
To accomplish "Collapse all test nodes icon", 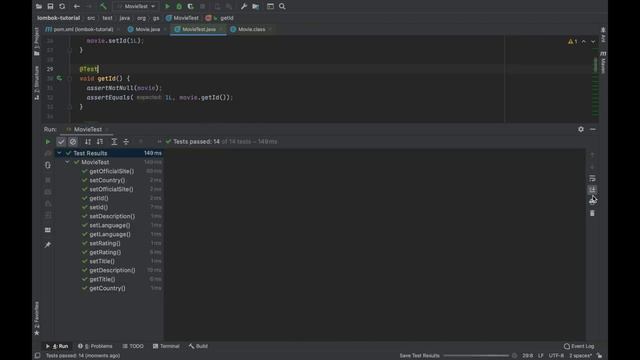I will (x=126, y=142).
